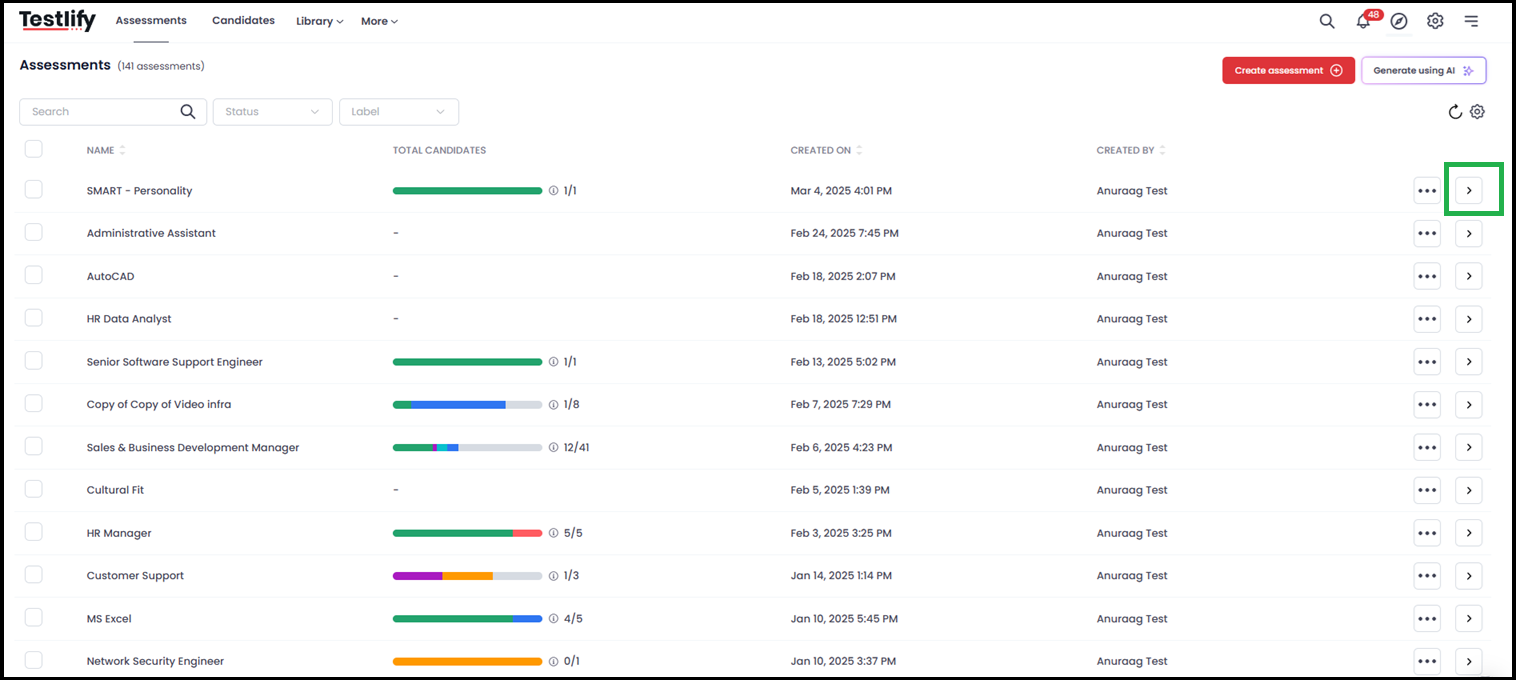The width and height of the screenshot is (1516, 680).
Task: Open Sales & Business Development Manager arrow button
Action: click(1469, 448)
